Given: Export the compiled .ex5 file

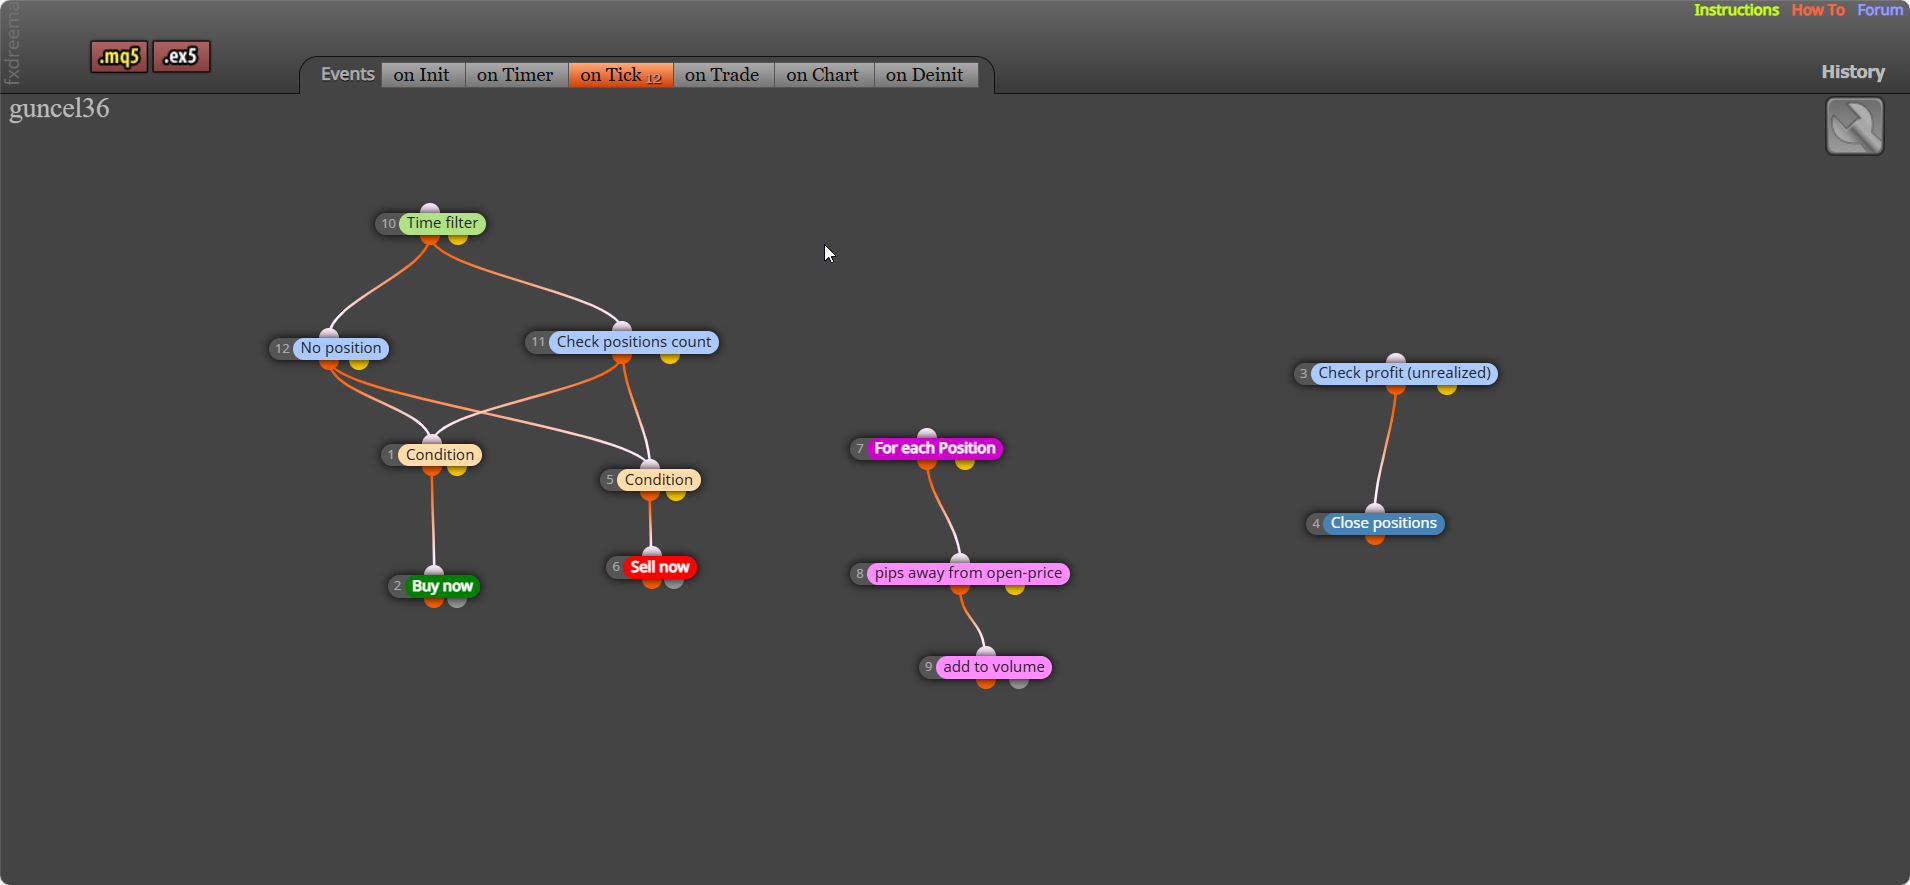Looking at the screenshot, I should point(181,56).
